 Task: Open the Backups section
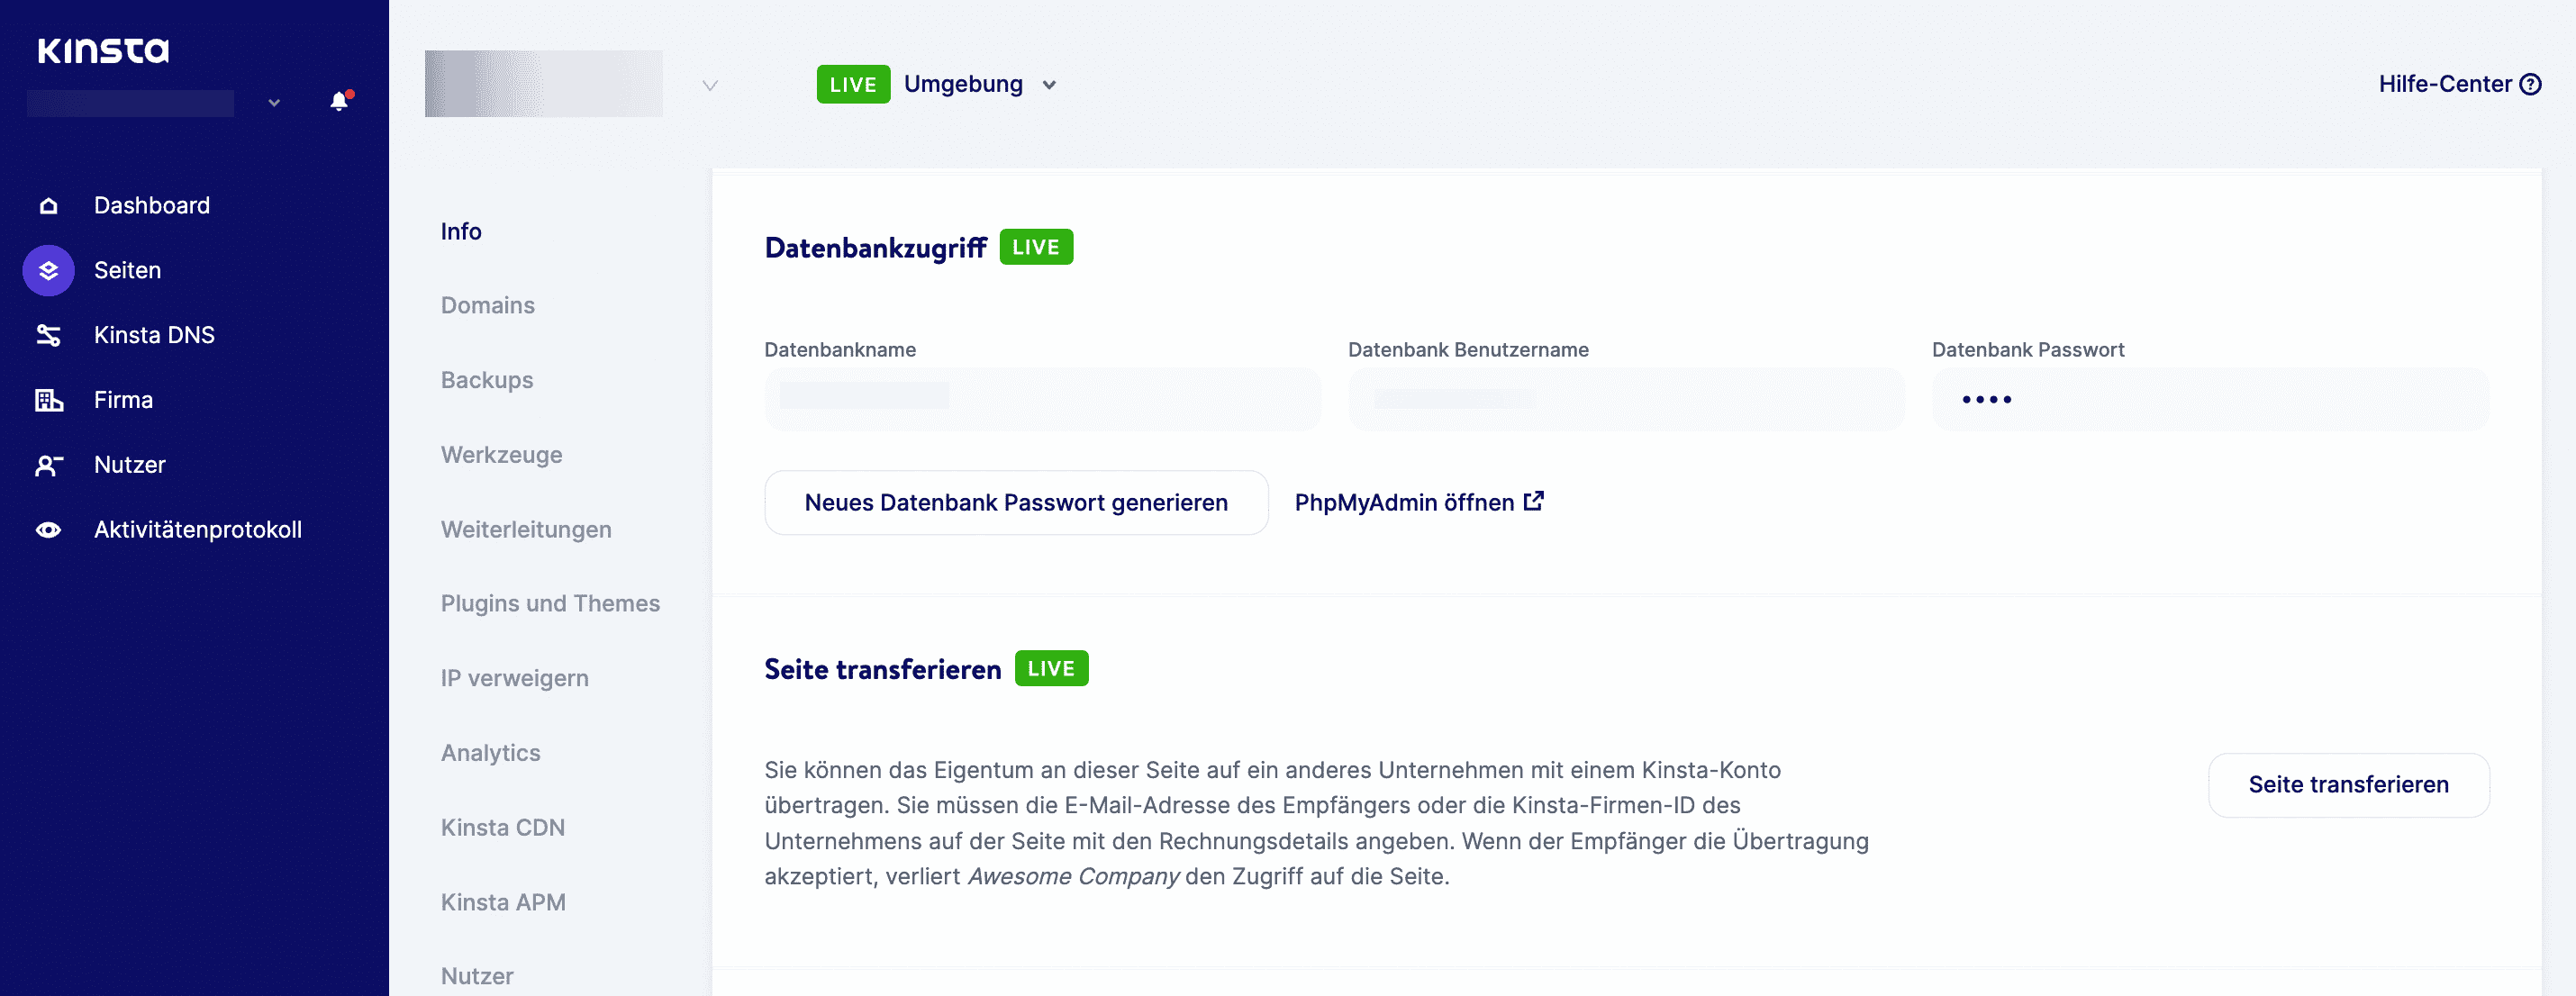coord(486,380)
